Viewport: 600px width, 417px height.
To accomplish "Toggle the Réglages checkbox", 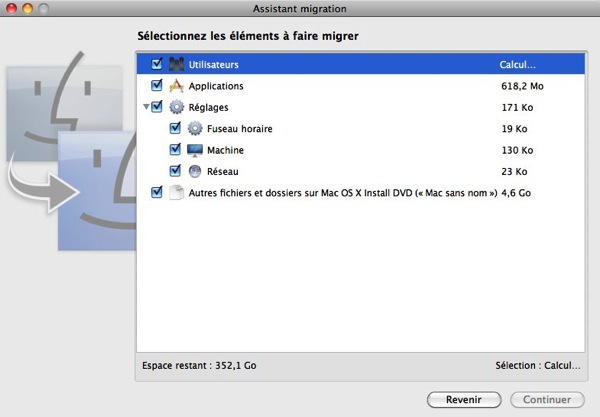I will (x=156, y=107).
